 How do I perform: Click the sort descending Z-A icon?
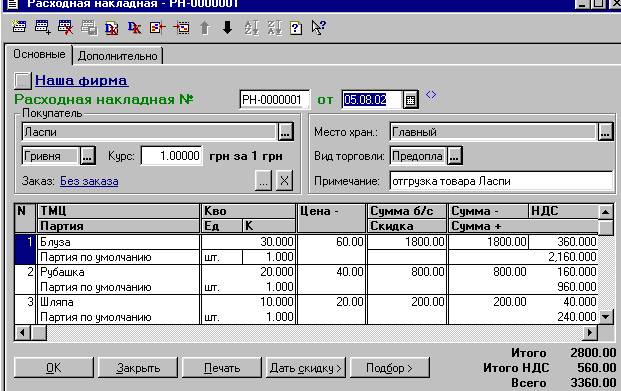(274, 28)
